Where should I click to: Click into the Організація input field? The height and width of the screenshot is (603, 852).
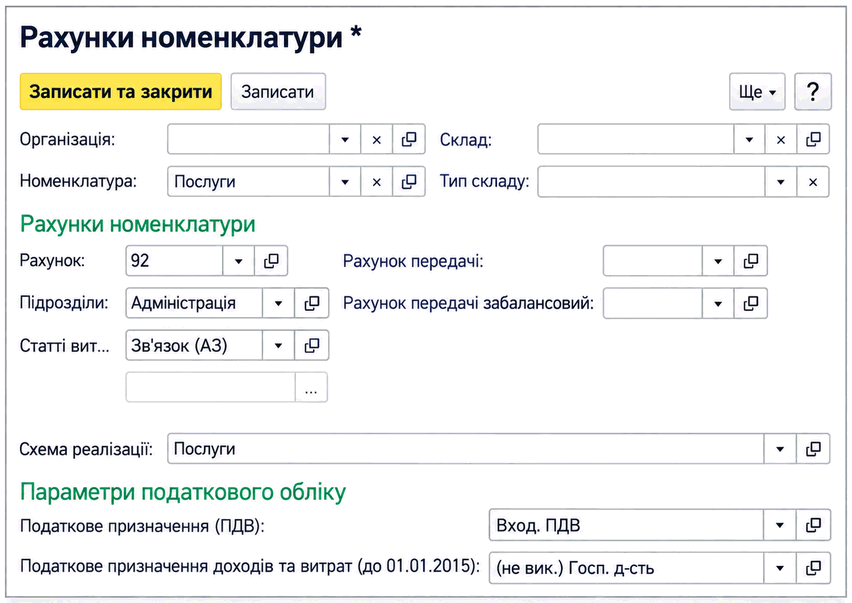pos(248,140)
